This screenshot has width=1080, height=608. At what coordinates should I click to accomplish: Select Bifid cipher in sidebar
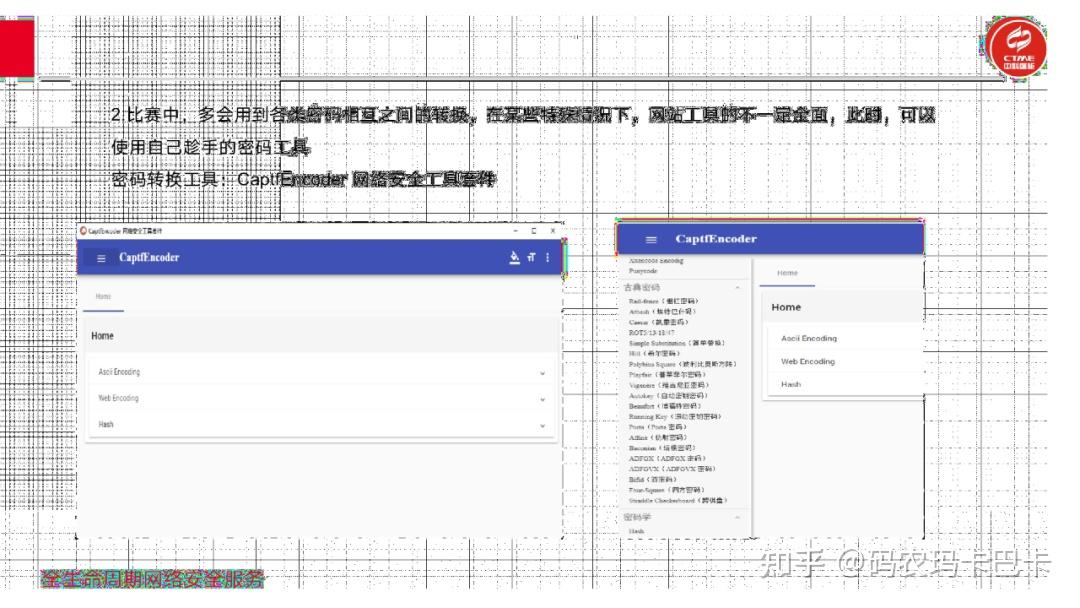coord(653,479)
